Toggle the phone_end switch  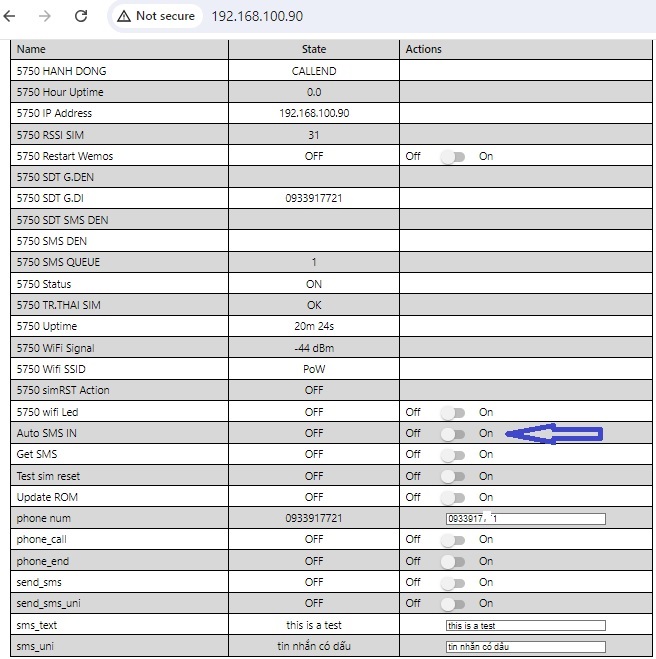[x=452, y=561]
